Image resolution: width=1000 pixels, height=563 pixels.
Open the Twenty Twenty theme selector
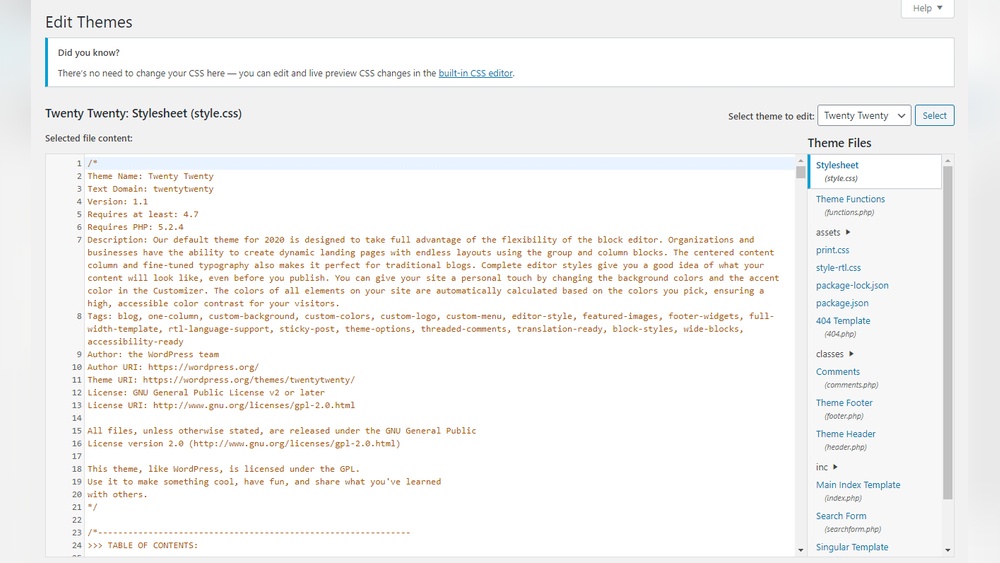[864, 115]
